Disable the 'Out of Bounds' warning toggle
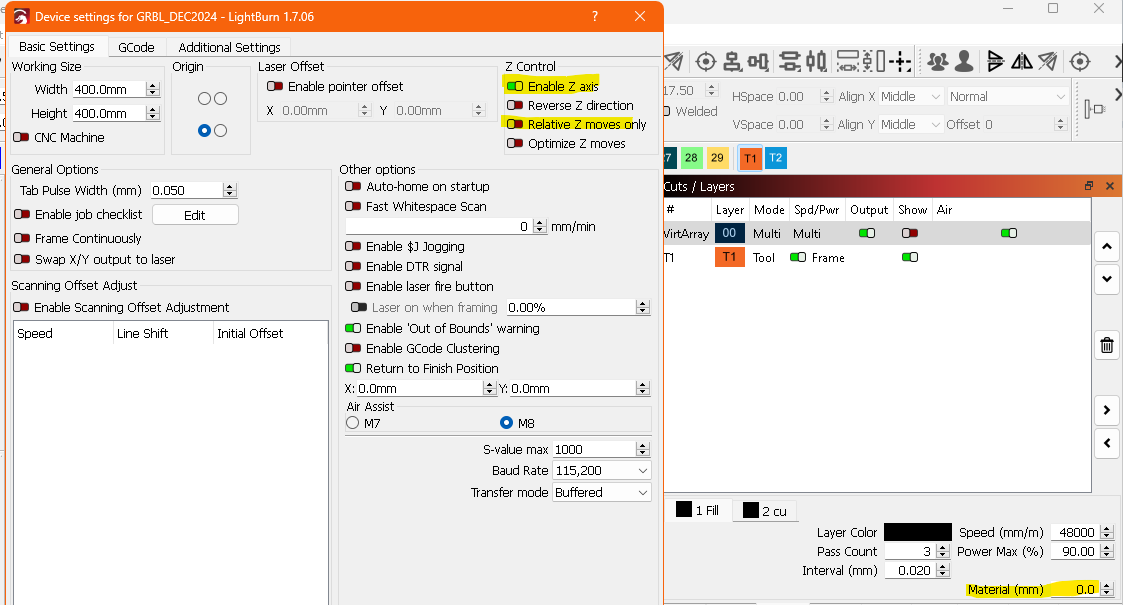 353,329
